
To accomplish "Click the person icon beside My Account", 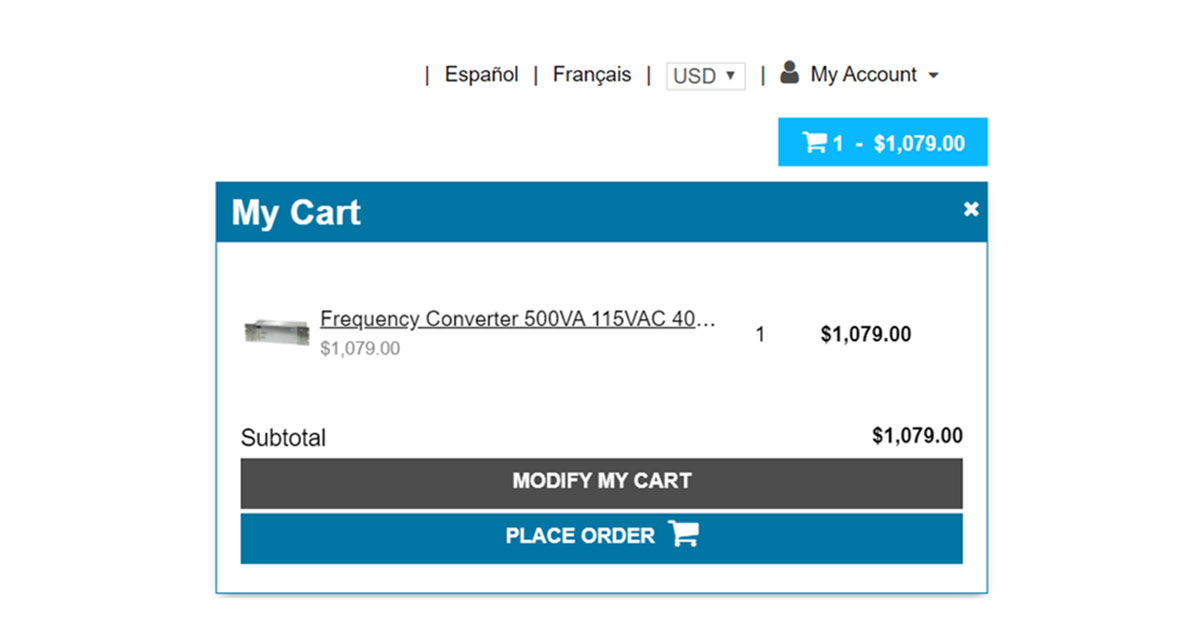I will point(789,73).
